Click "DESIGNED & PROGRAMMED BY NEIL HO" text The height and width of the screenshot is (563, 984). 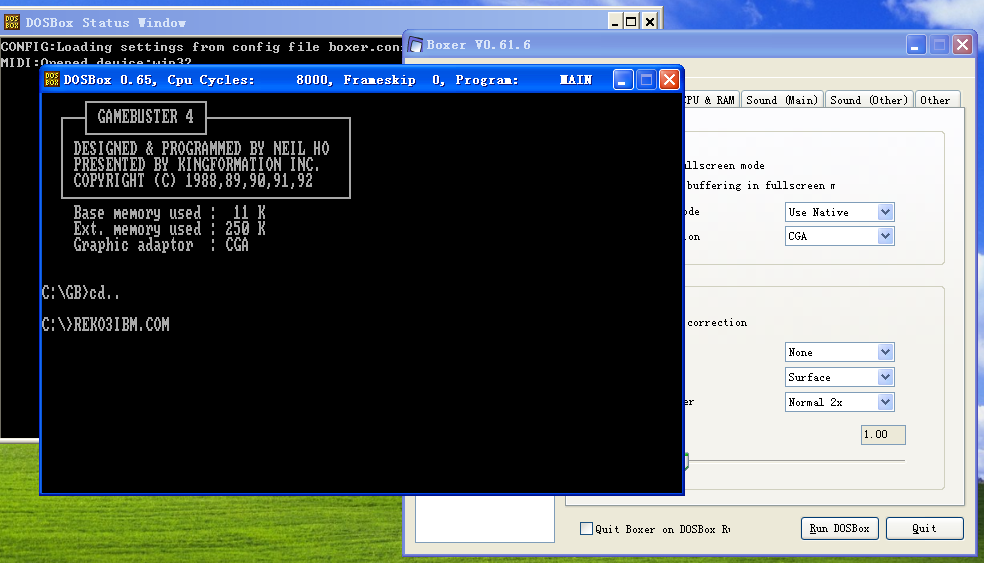click(x=201, y=149)
